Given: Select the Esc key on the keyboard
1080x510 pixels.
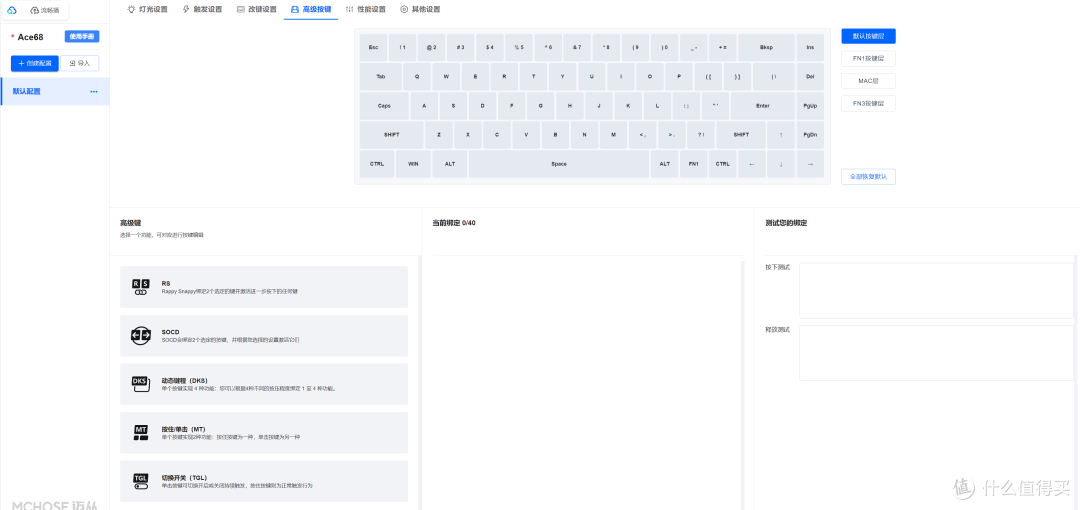Looking at the screenshot, I should 373,48.
